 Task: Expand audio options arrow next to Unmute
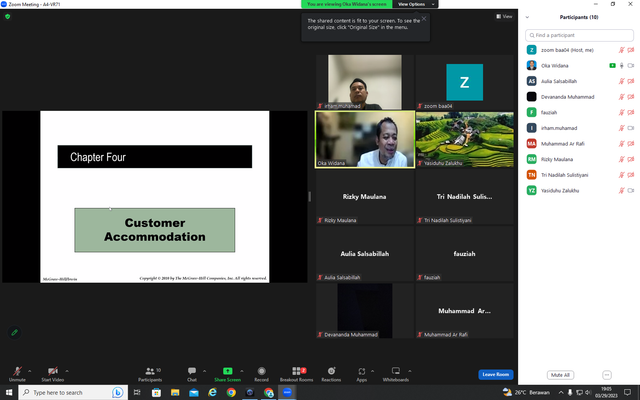click(29, 371)
